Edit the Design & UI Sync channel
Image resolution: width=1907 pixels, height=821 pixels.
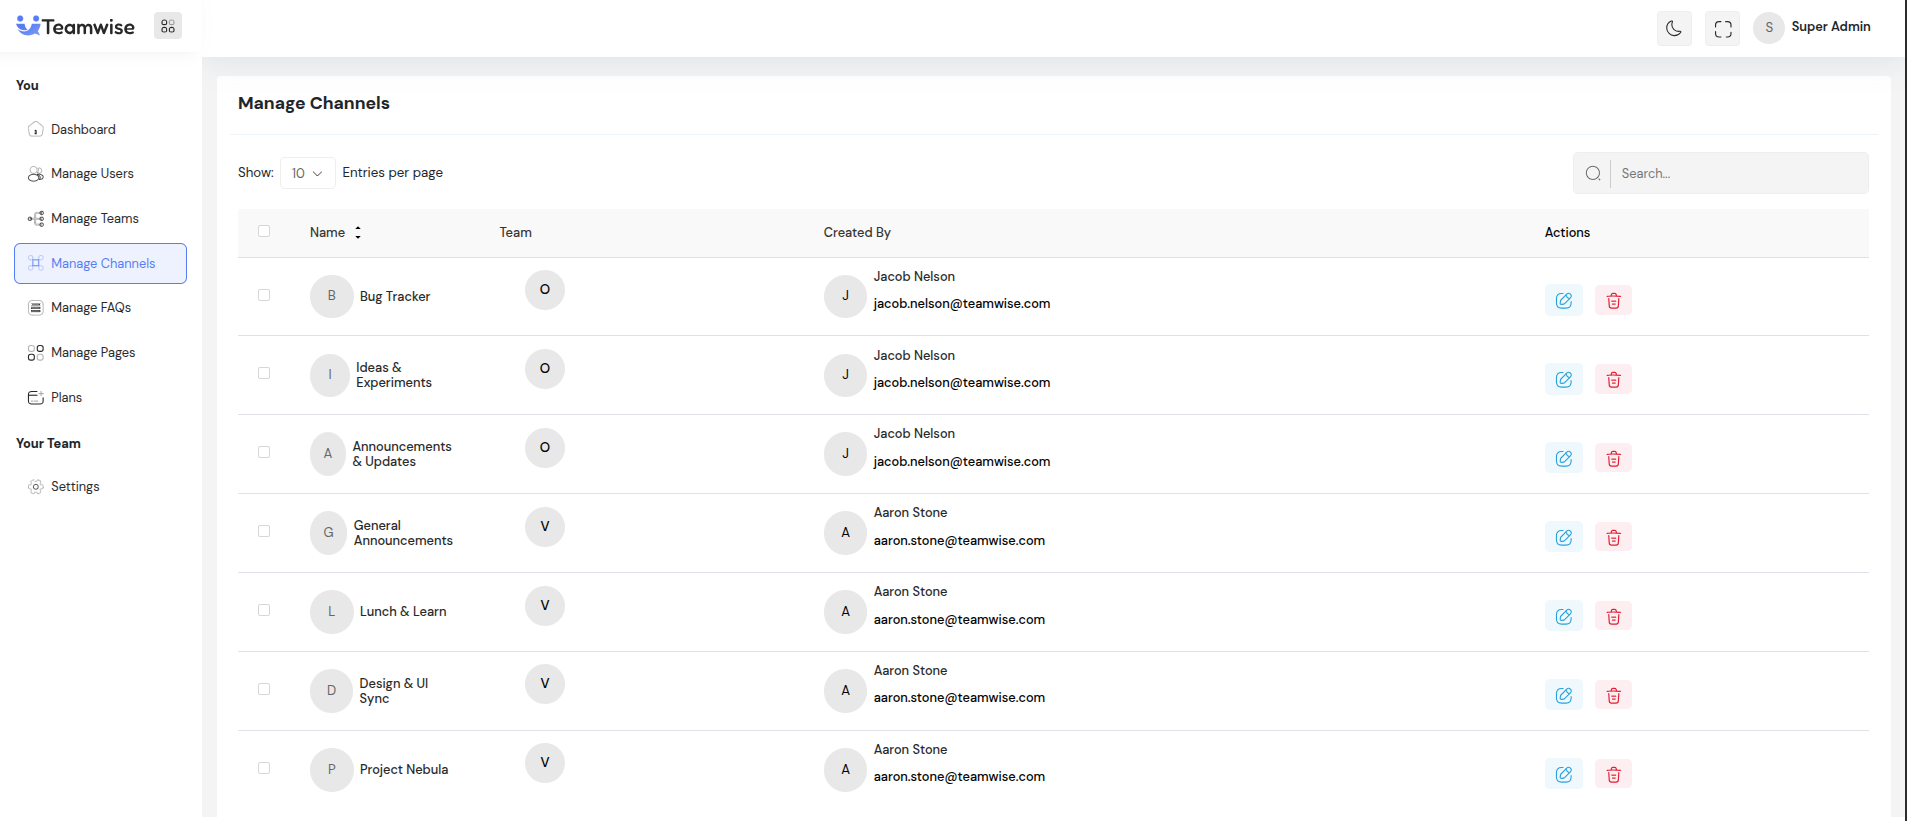1563,696
